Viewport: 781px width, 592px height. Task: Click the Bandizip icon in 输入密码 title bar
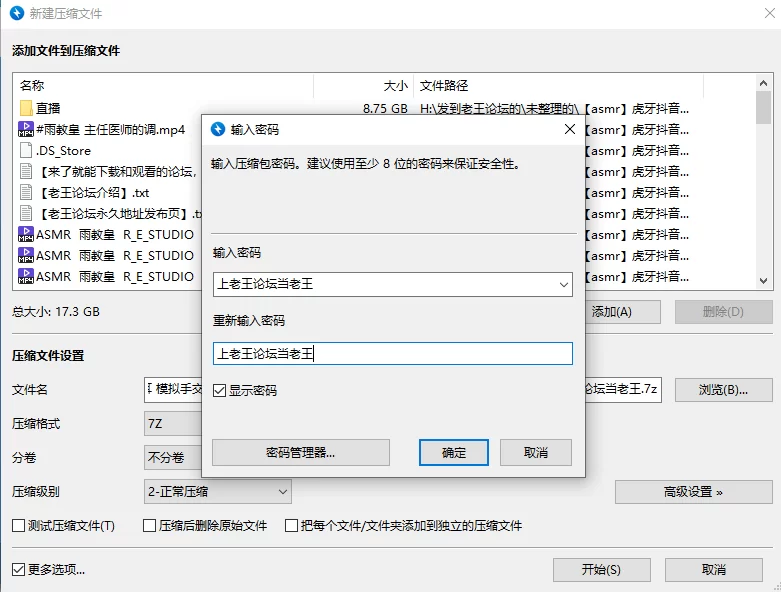click(217, 129)
